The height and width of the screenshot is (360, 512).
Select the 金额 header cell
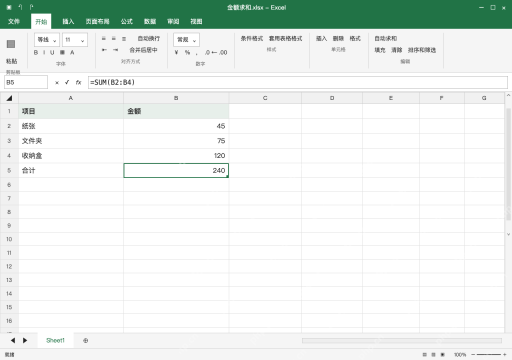(176, 111)
